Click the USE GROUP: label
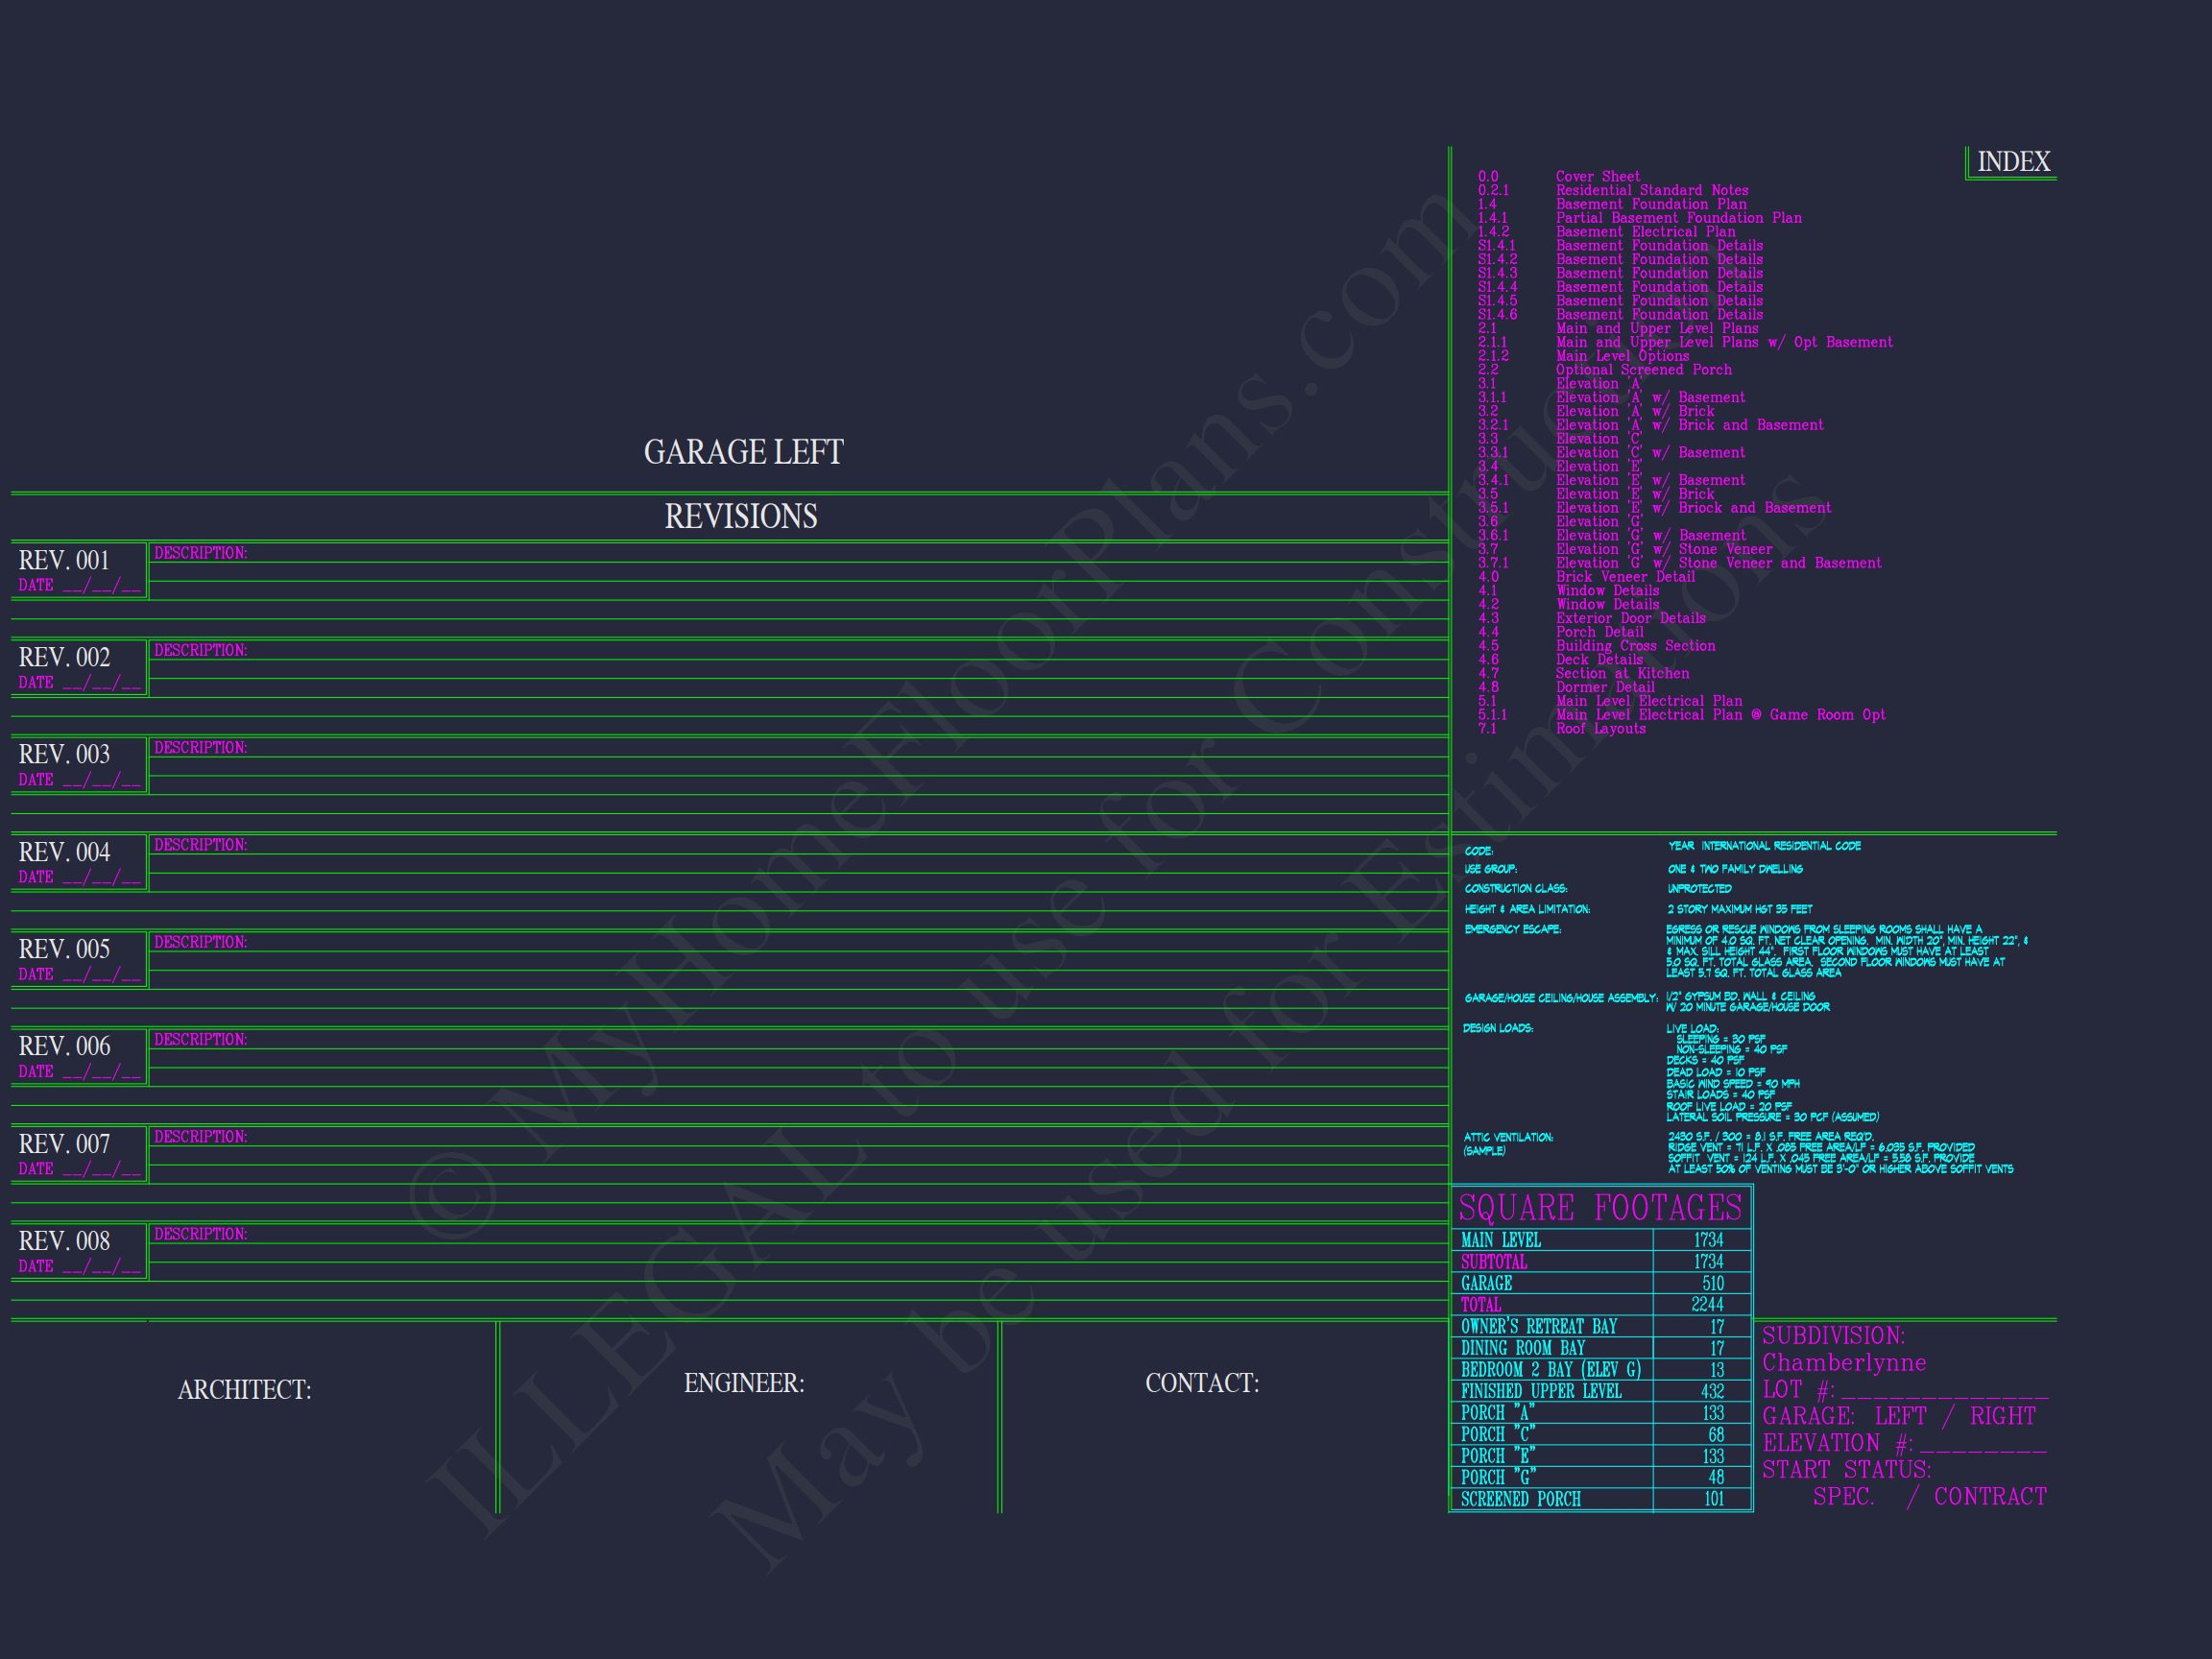This screenshot has width=2212, height=1659. 1491,870
